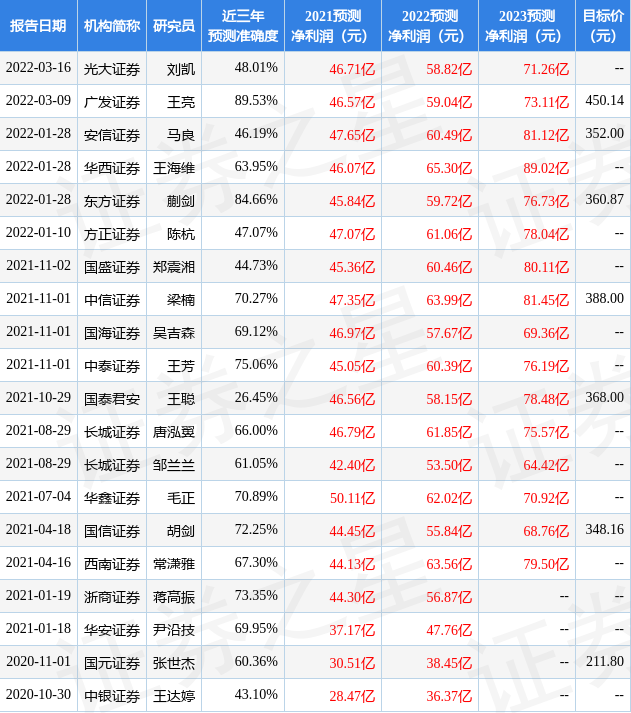Click the 机构简称 column header
631x713 pixels.
coord(112,26)
